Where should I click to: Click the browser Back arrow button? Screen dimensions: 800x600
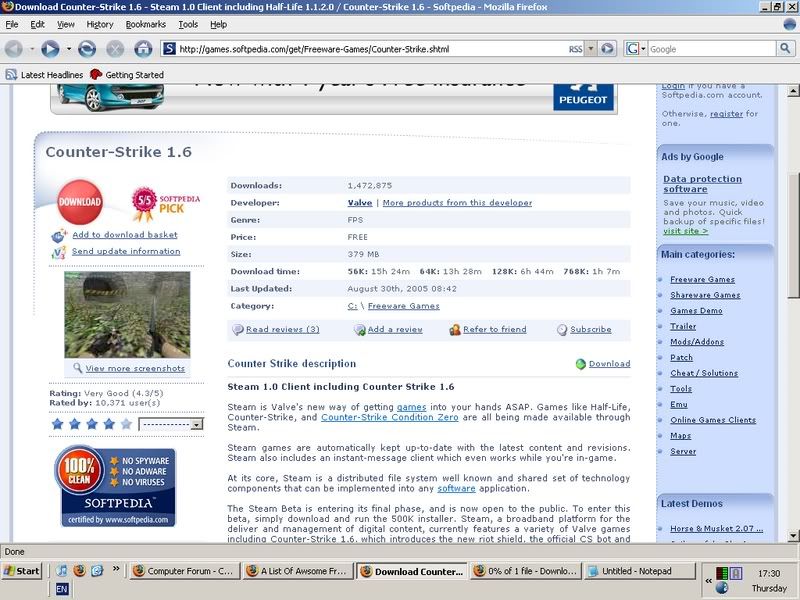tap(15, 48)
